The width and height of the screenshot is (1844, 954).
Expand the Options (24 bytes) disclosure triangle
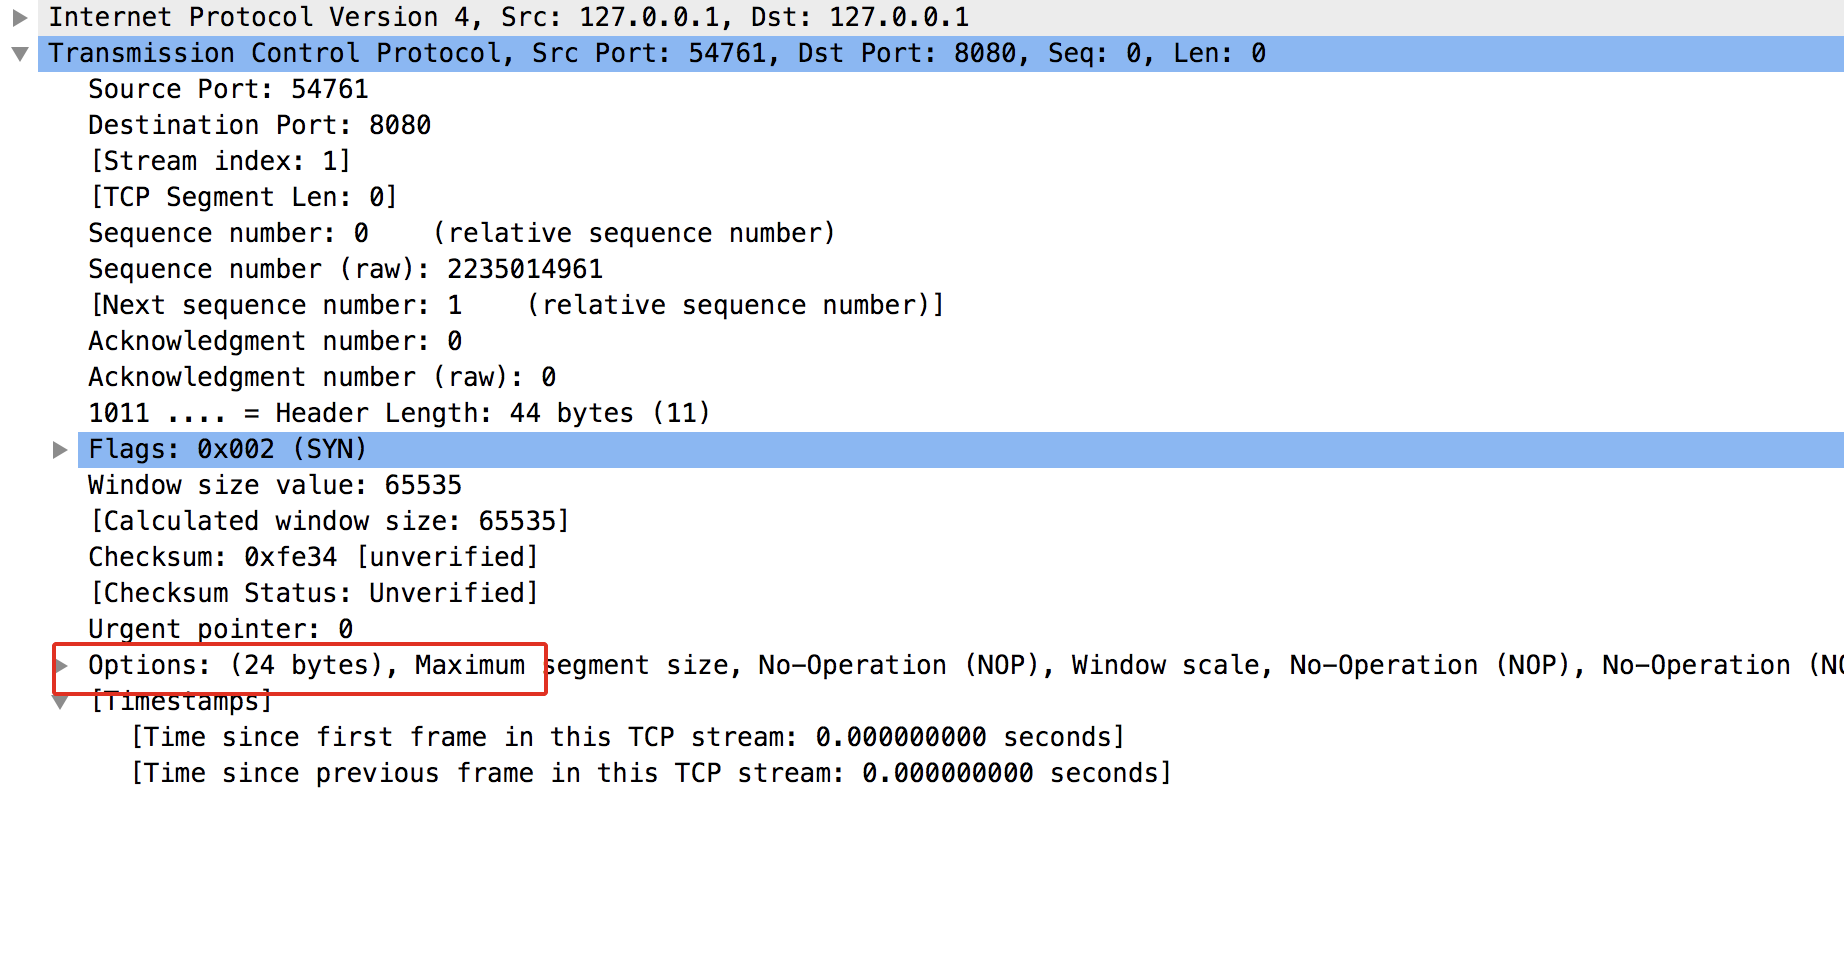61,665
